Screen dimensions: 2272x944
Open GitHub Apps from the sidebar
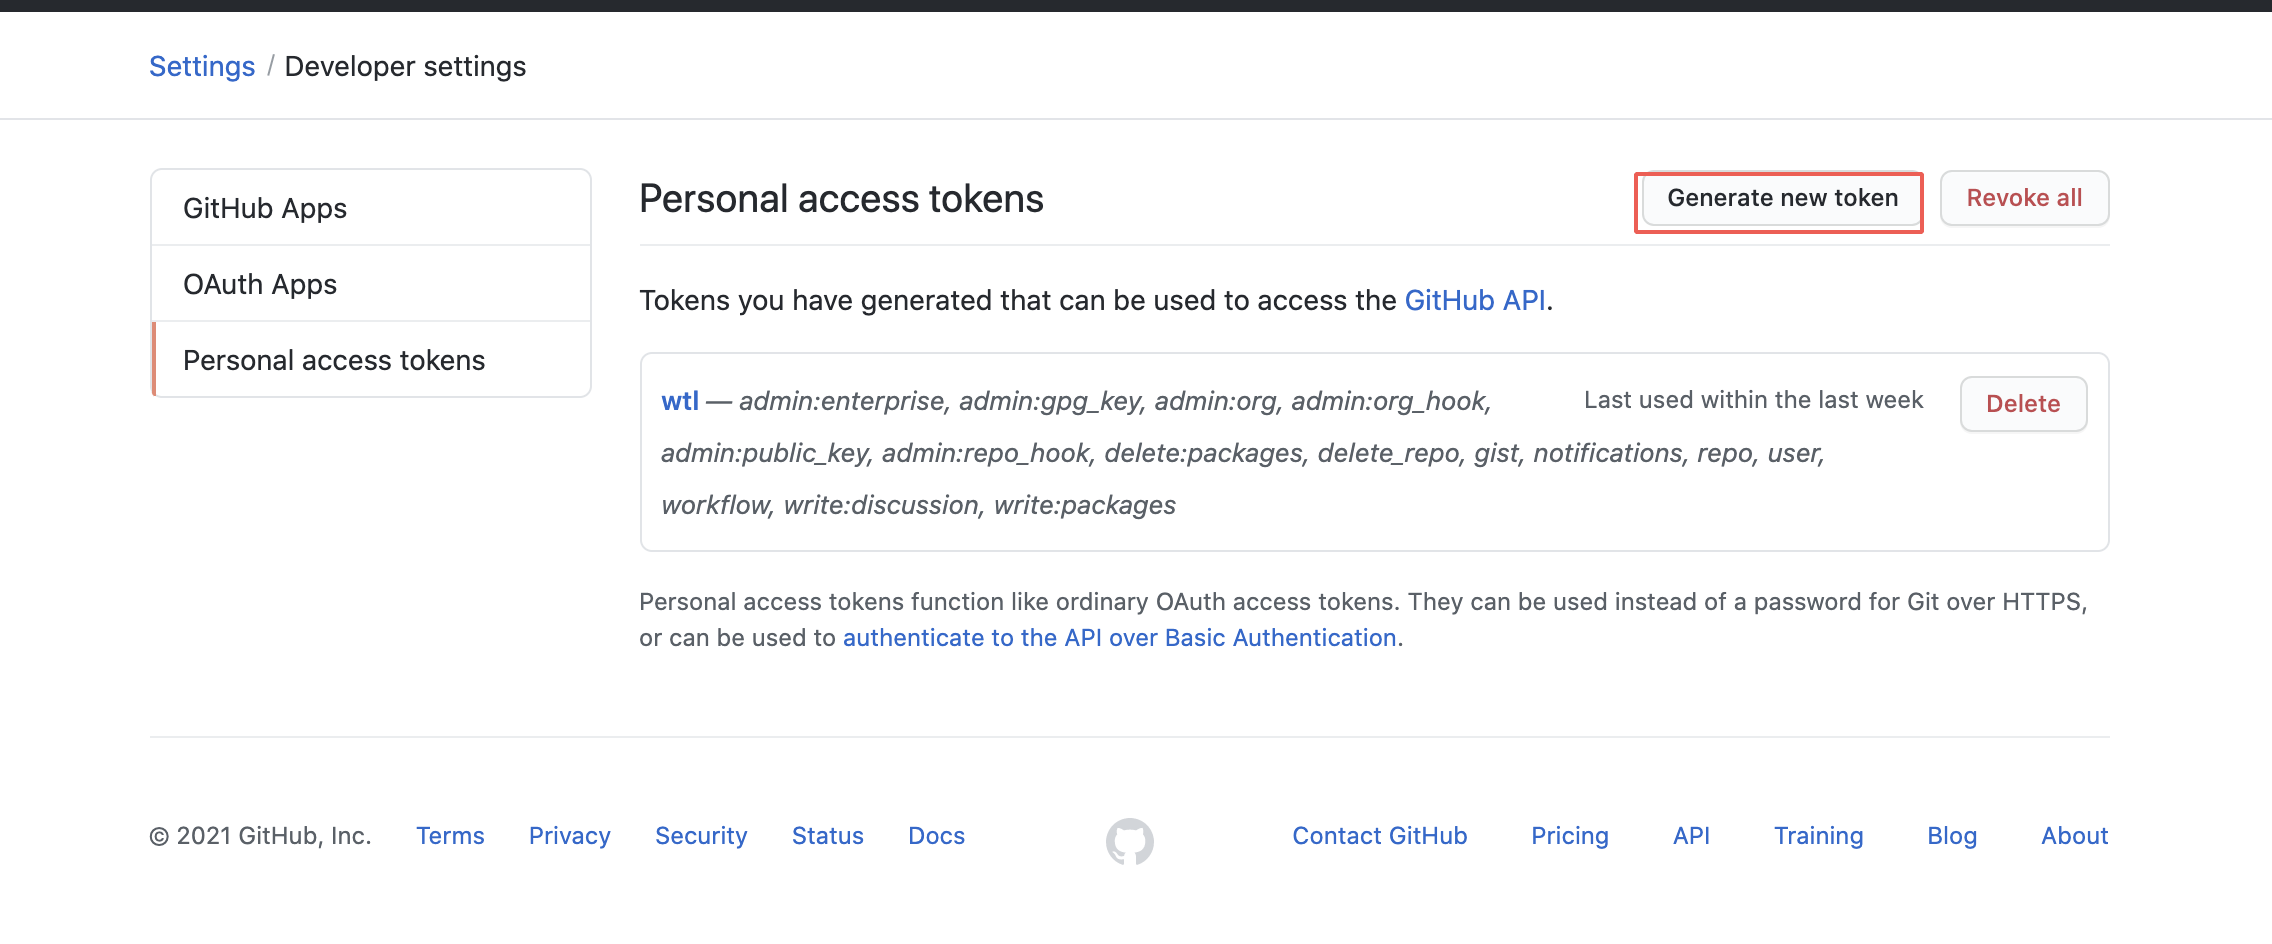(265, 208)
